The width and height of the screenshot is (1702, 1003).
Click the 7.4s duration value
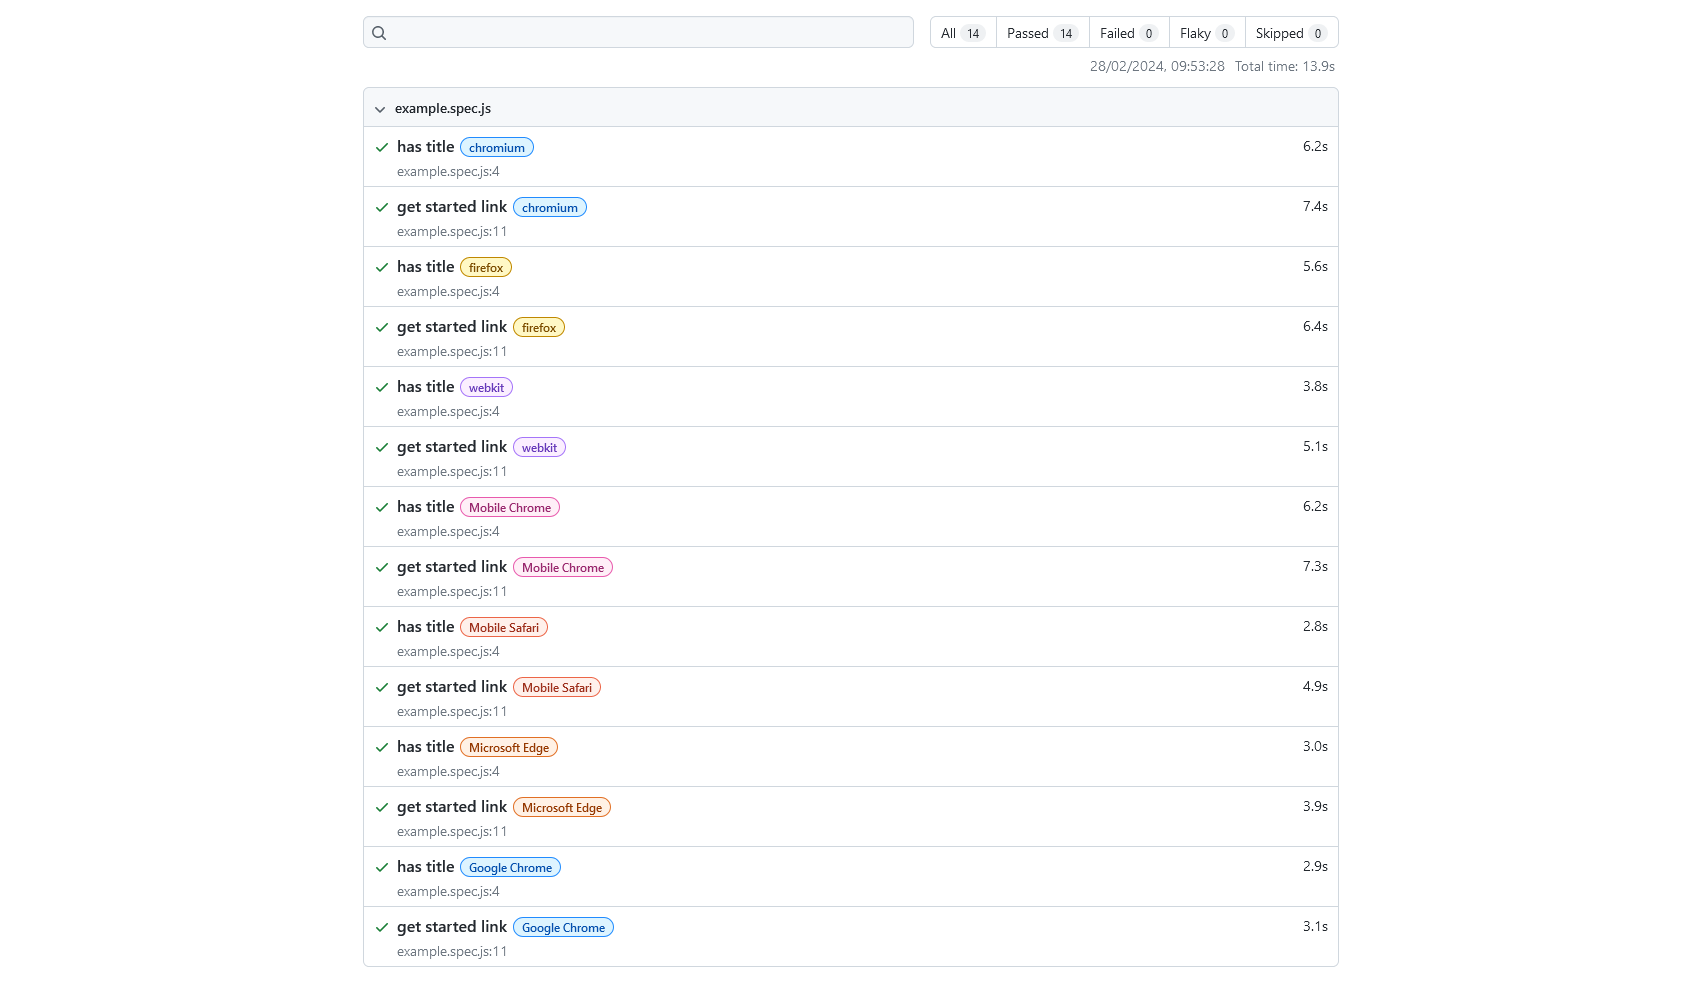(x=1315, y=206)
